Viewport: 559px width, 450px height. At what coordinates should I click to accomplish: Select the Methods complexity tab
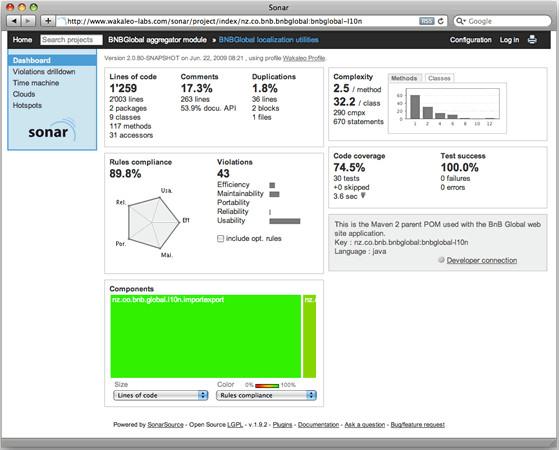(x=404, y=78)
